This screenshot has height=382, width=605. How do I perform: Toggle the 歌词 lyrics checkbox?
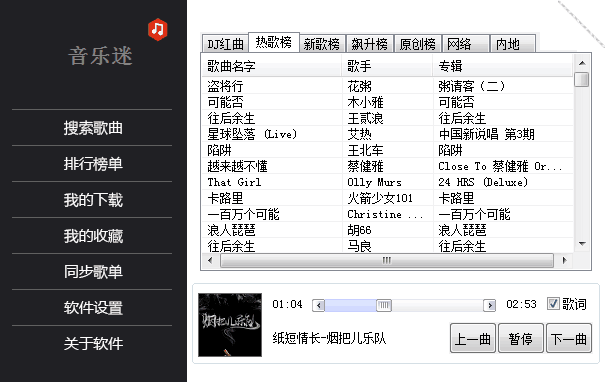(553, 304)
